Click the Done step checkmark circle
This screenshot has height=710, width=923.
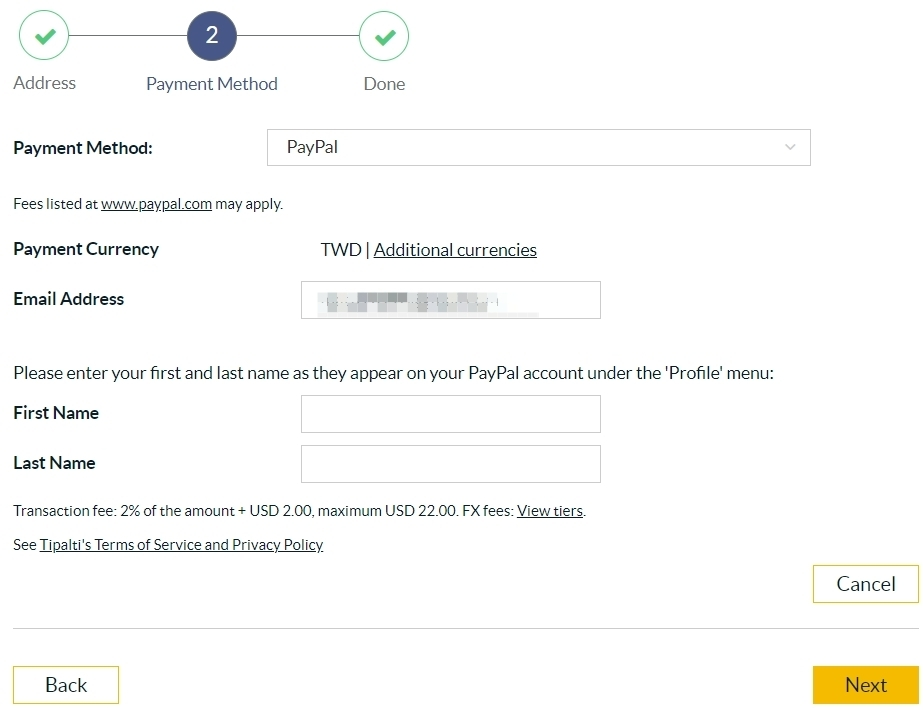point(384,36)
